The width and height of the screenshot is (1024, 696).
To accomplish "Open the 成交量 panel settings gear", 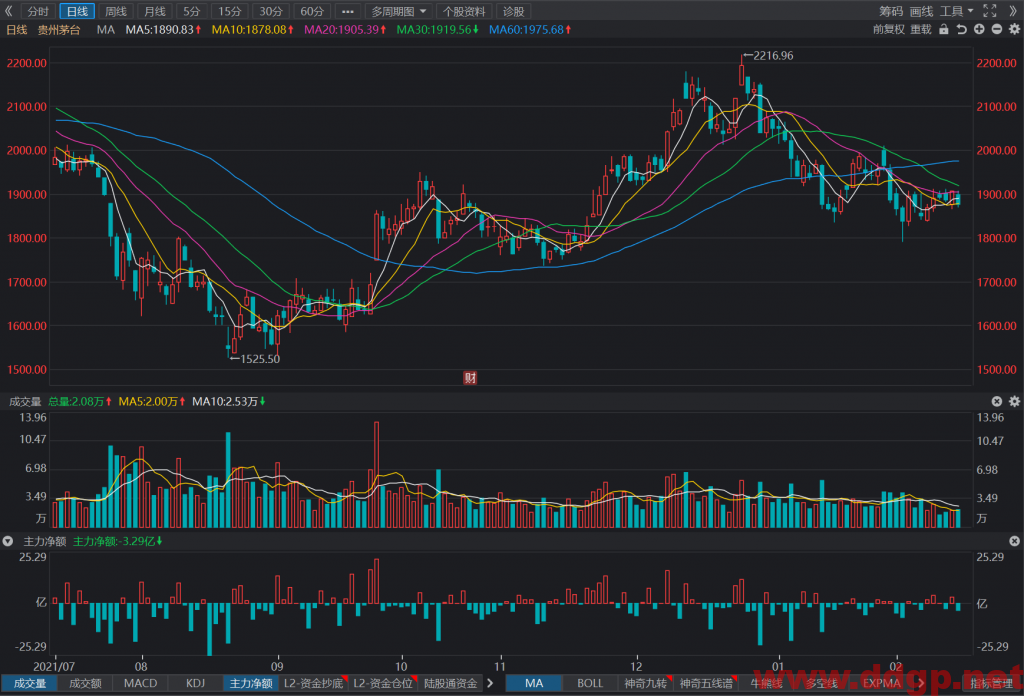I will 1014,402.
